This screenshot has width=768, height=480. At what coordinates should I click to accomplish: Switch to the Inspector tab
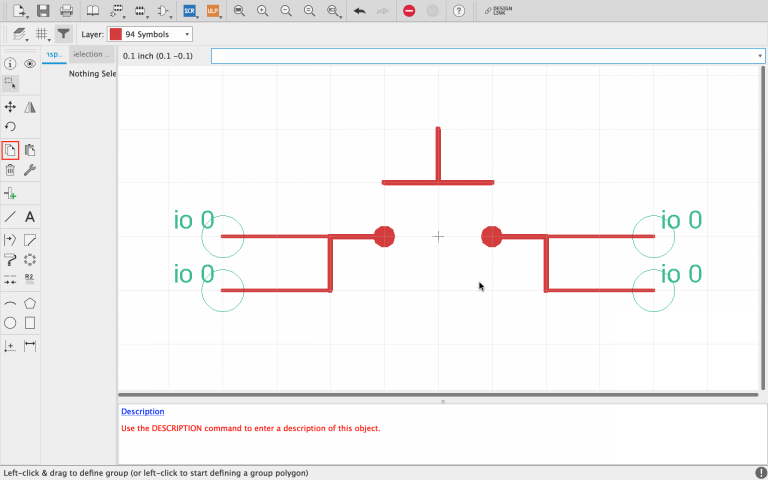[54, 54]
